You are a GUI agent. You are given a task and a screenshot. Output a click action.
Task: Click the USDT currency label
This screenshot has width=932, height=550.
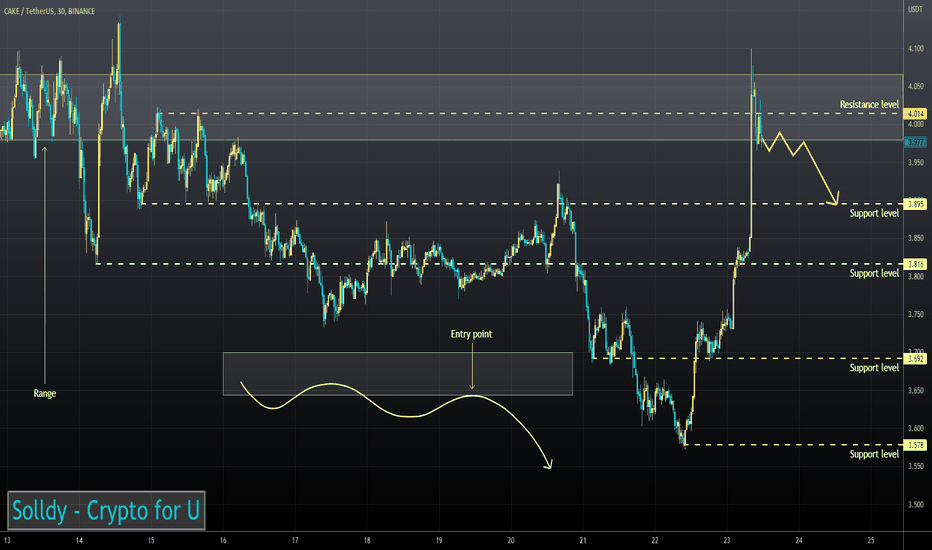[915, 9]
